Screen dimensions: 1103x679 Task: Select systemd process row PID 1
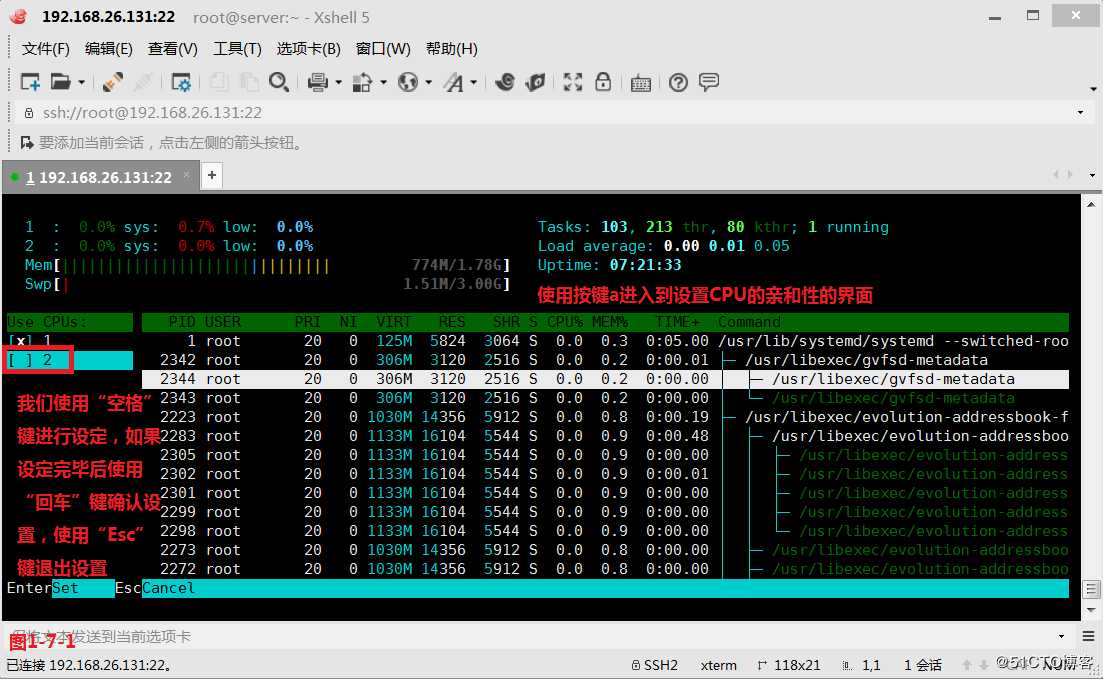pos(605,341)
